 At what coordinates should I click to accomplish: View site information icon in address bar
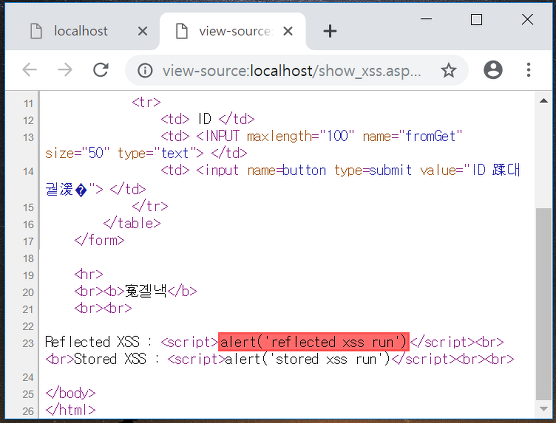click(145, 70)
